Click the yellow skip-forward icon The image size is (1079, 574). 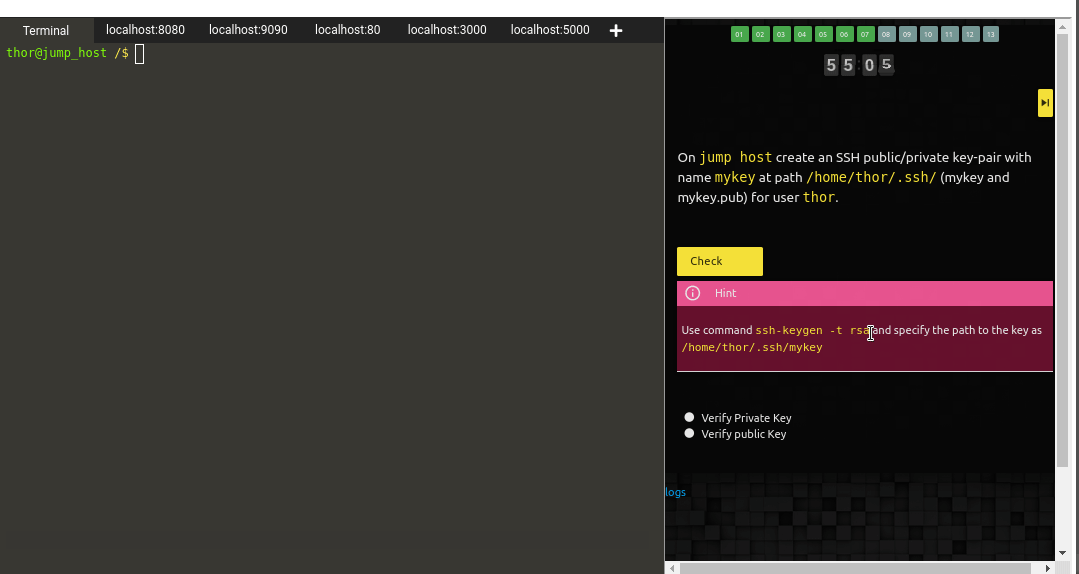[1045, 103]
